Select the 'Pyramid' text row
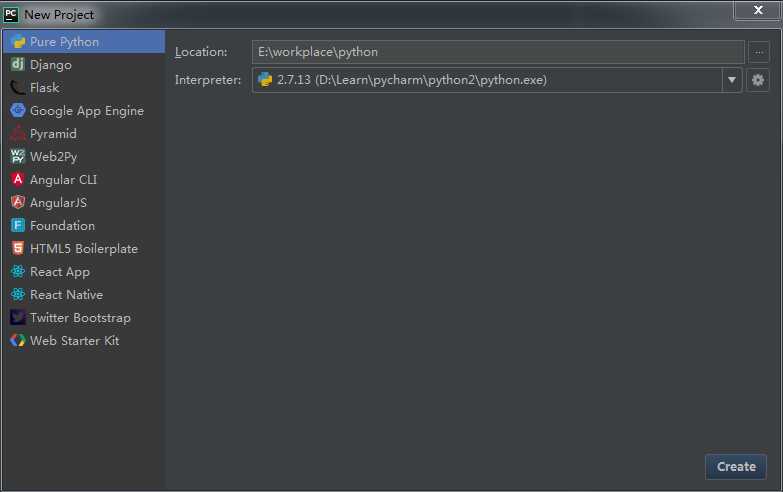Viewport: 783px width, 492px height. [x=53, y=134]
